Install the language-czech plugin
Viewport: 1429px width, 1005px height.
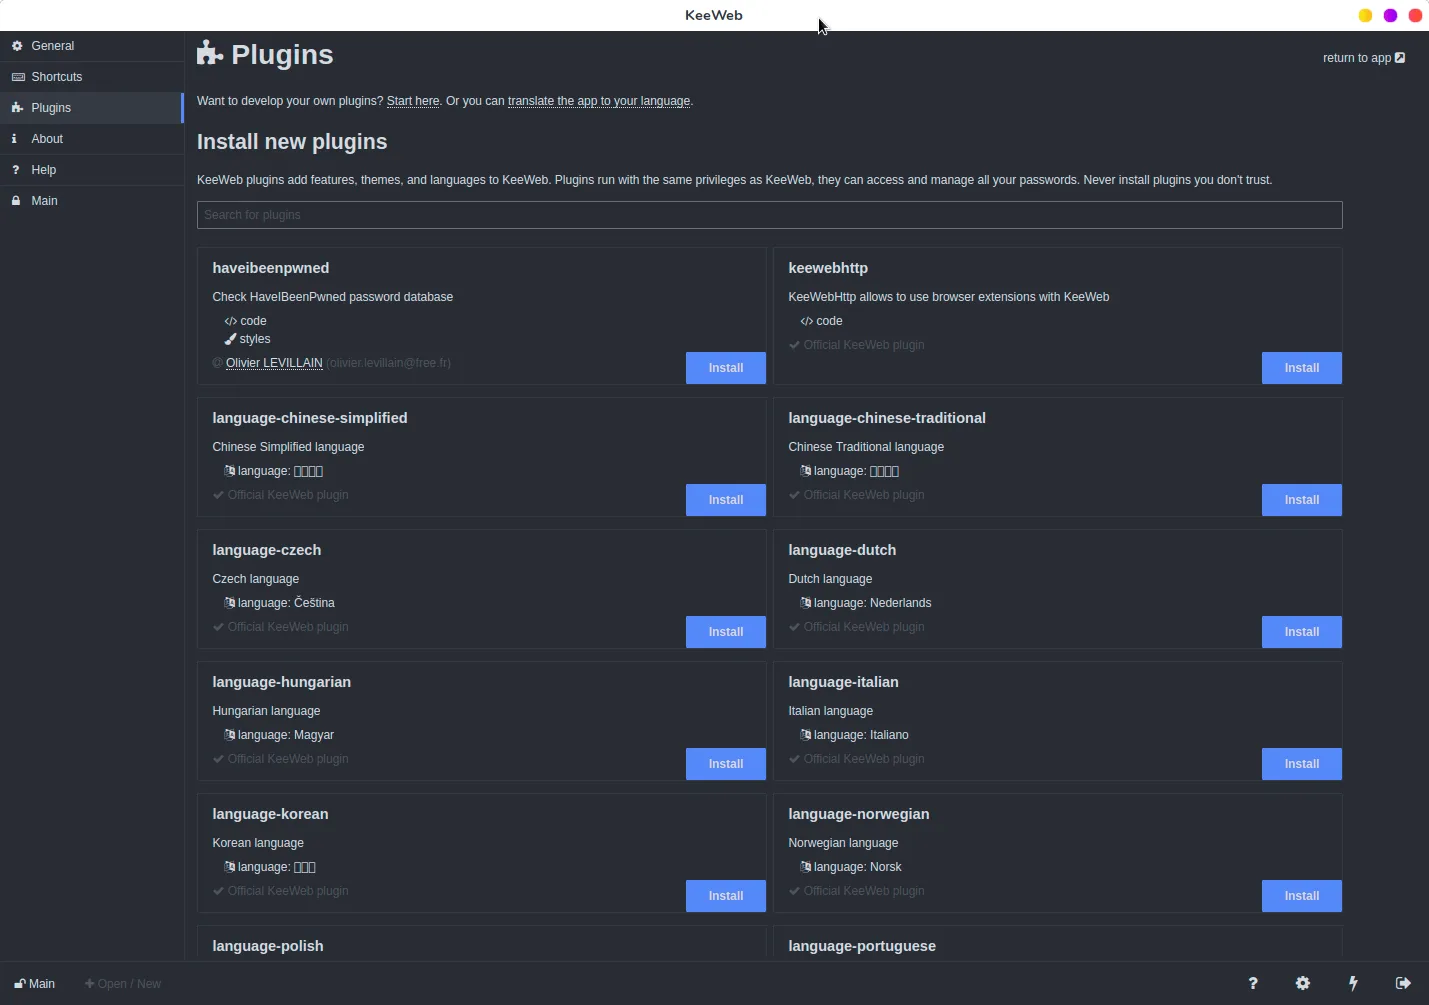pos(725,632)
